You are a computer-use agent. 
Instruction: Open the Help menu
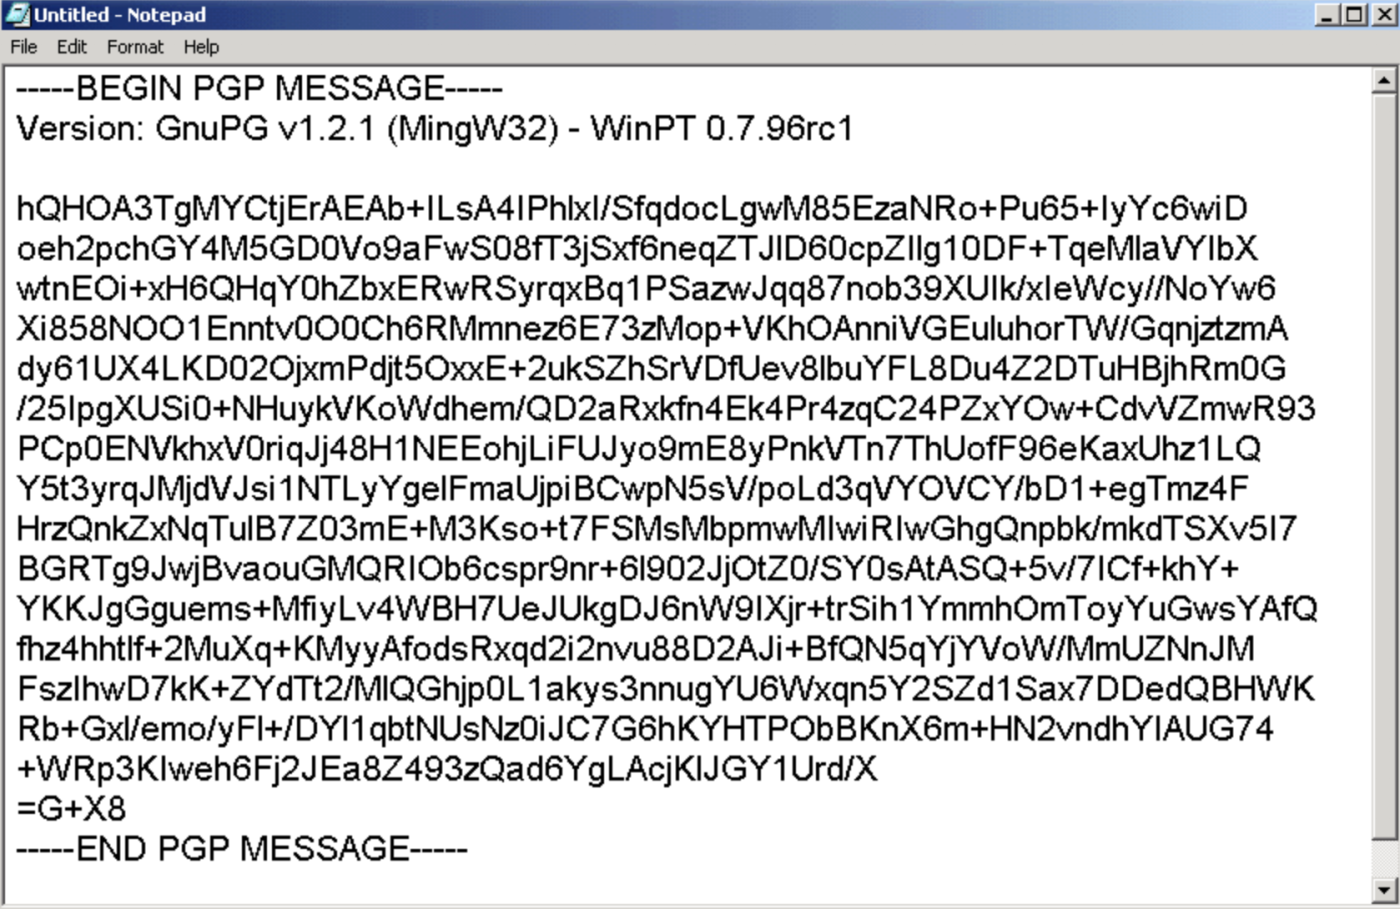(x=201, y=47)
